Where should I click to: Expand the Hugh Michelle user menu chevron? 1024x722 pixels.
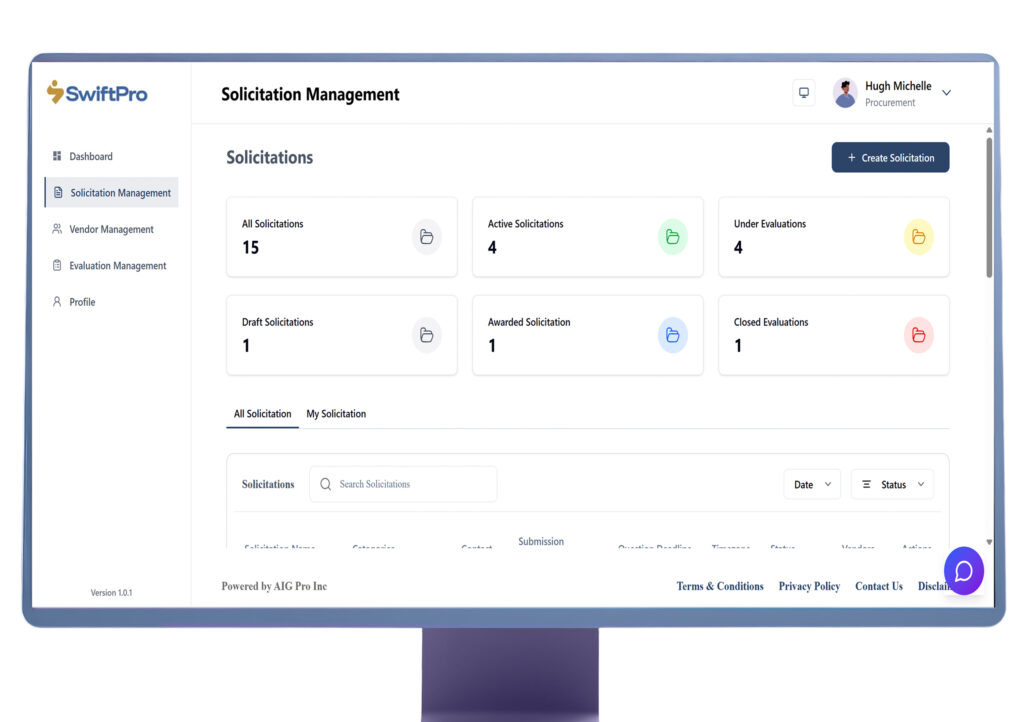coord(947,93)
